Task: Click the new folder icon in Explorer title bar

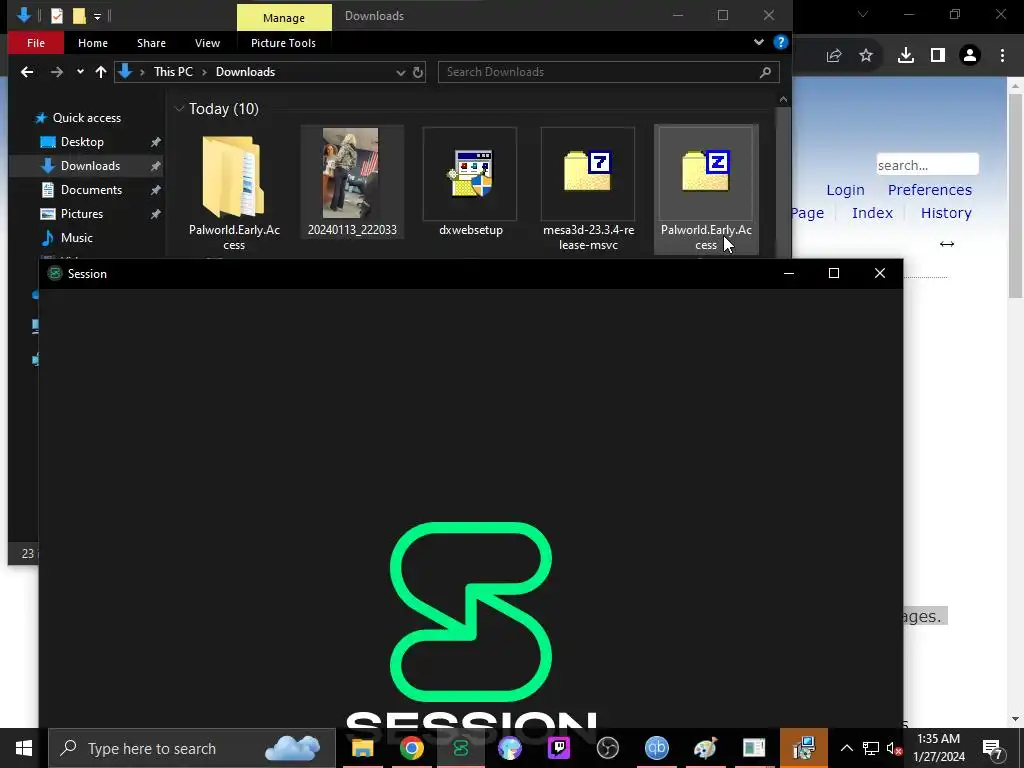Action: [x=79, y=15]
